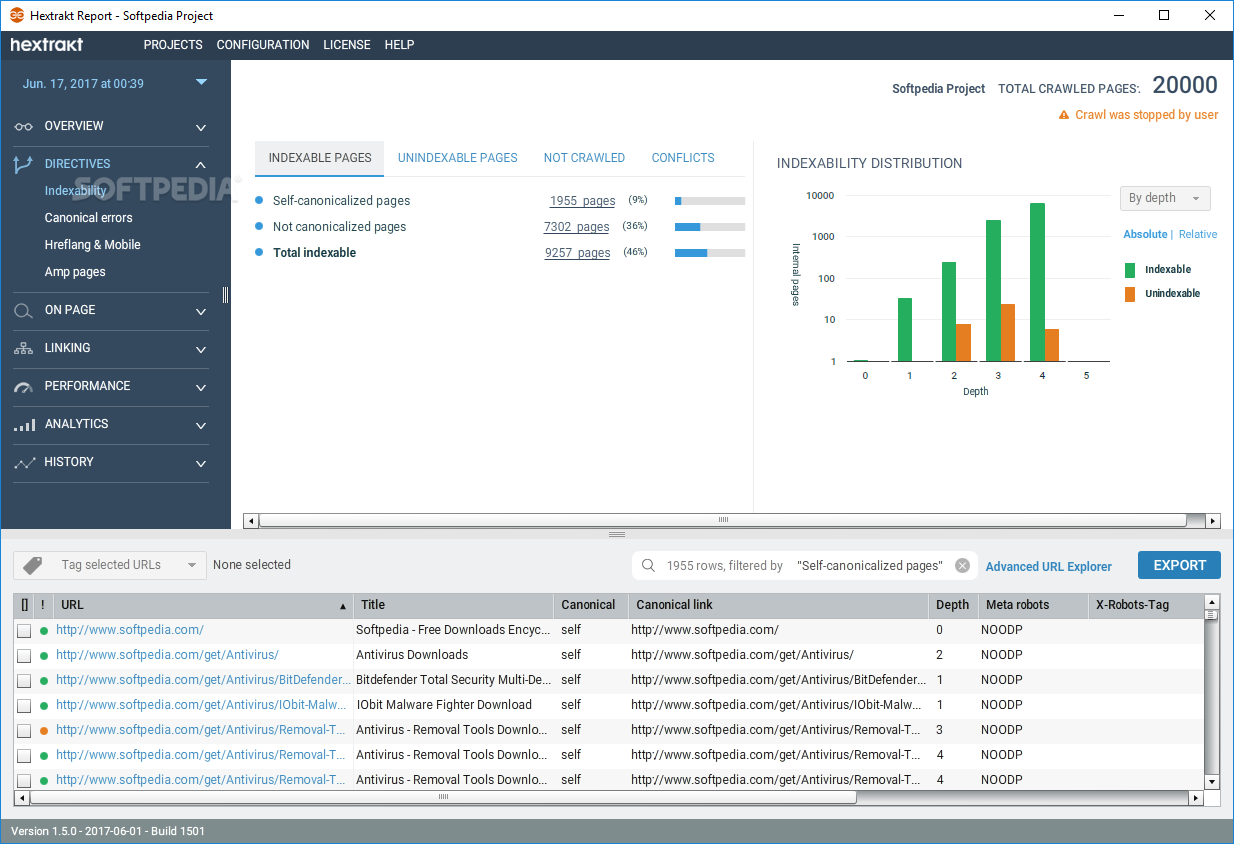Click the History line graph icon
This screenshot has height=844, width=1234.
24,463
